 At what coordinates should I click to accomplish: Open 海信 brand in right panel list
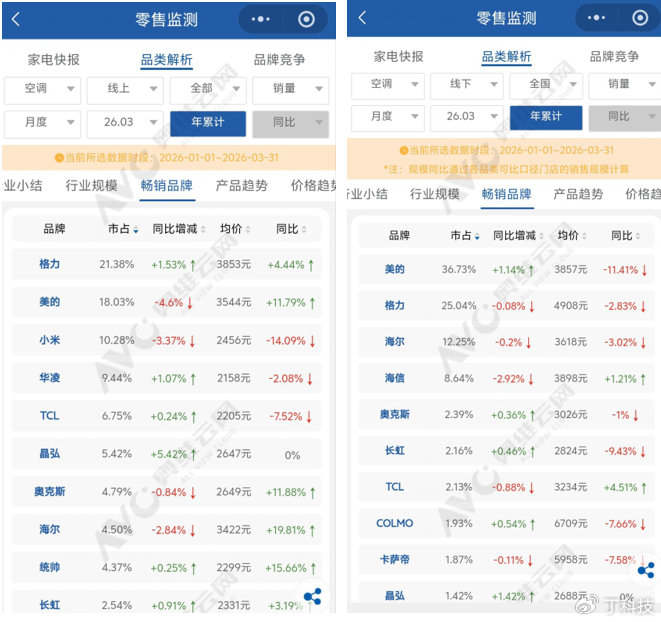point(395,378)
